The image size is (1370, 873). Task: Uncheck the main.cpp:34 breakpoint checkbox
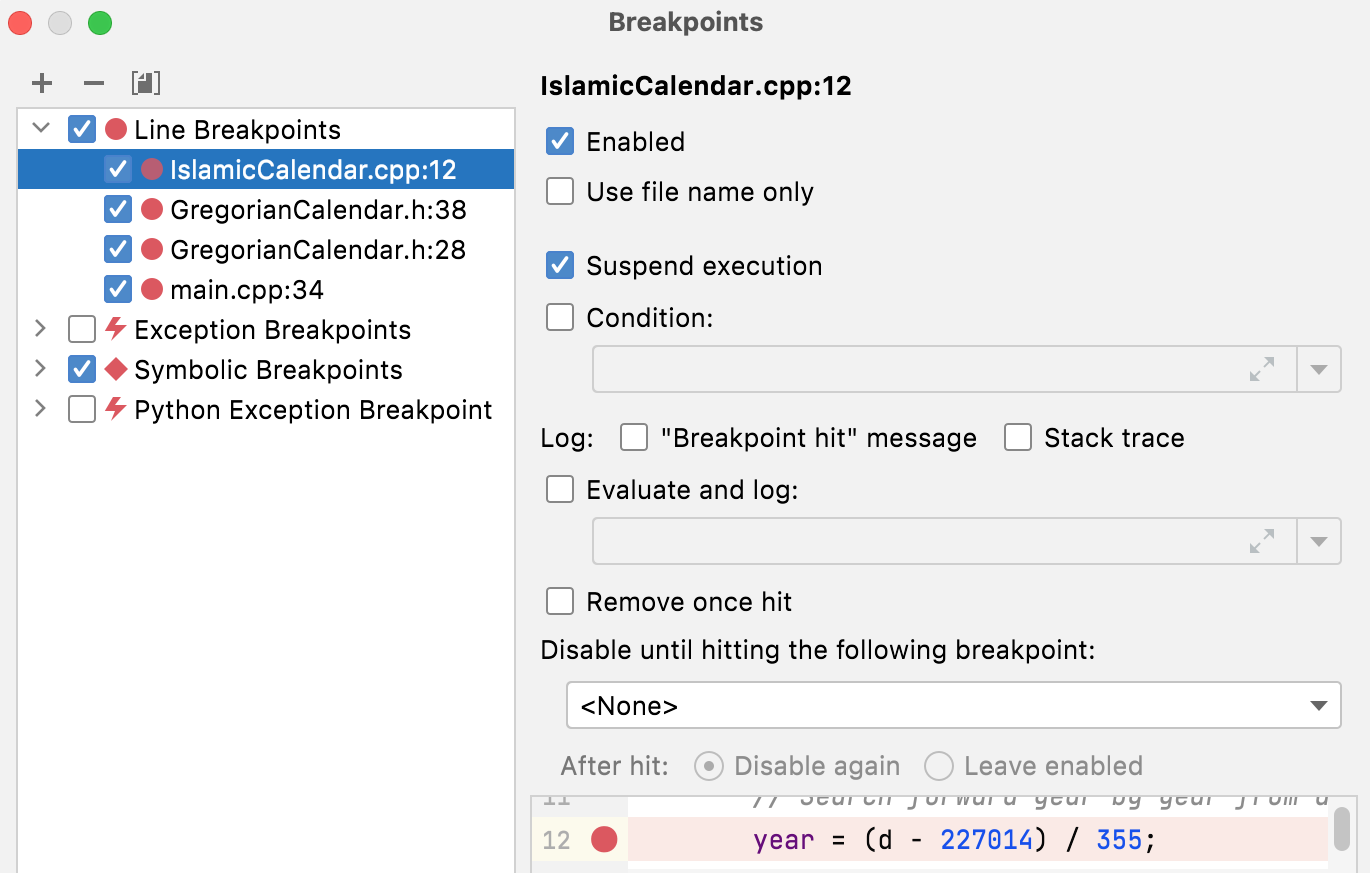pos(117,289)
